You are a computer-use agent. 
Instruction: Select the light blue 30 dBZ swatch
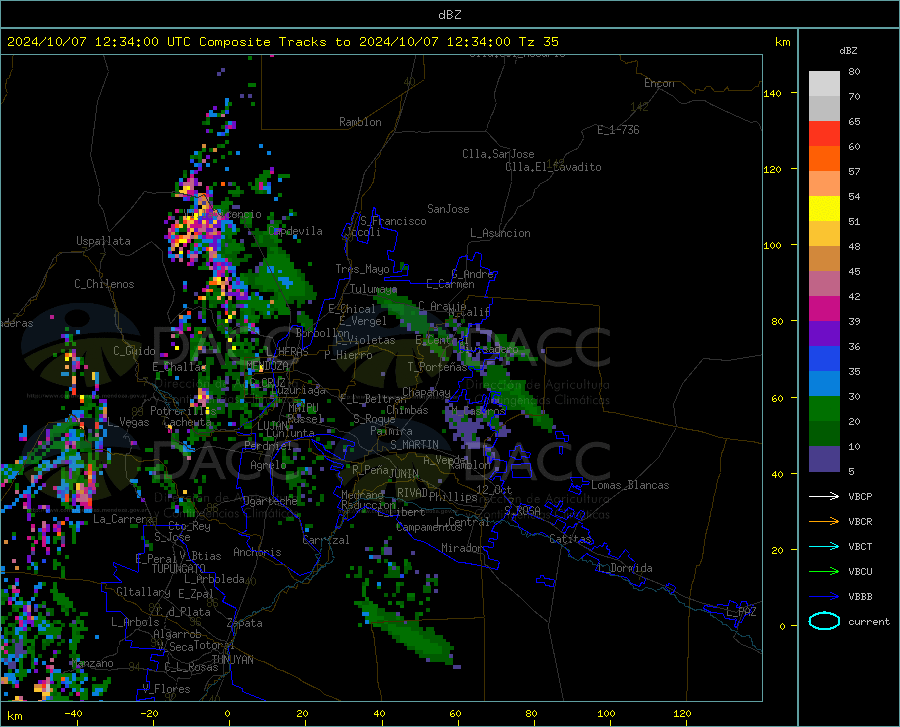(x=824, y=384)
